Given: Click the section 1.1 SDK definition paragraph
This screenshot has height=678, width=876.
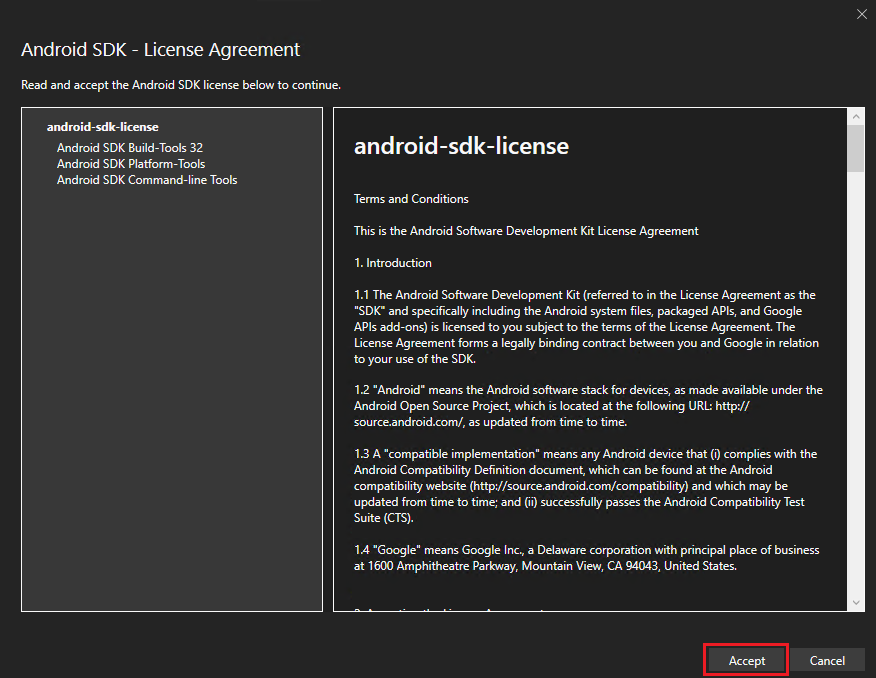Looking at the screenshot, I should 586,327.
